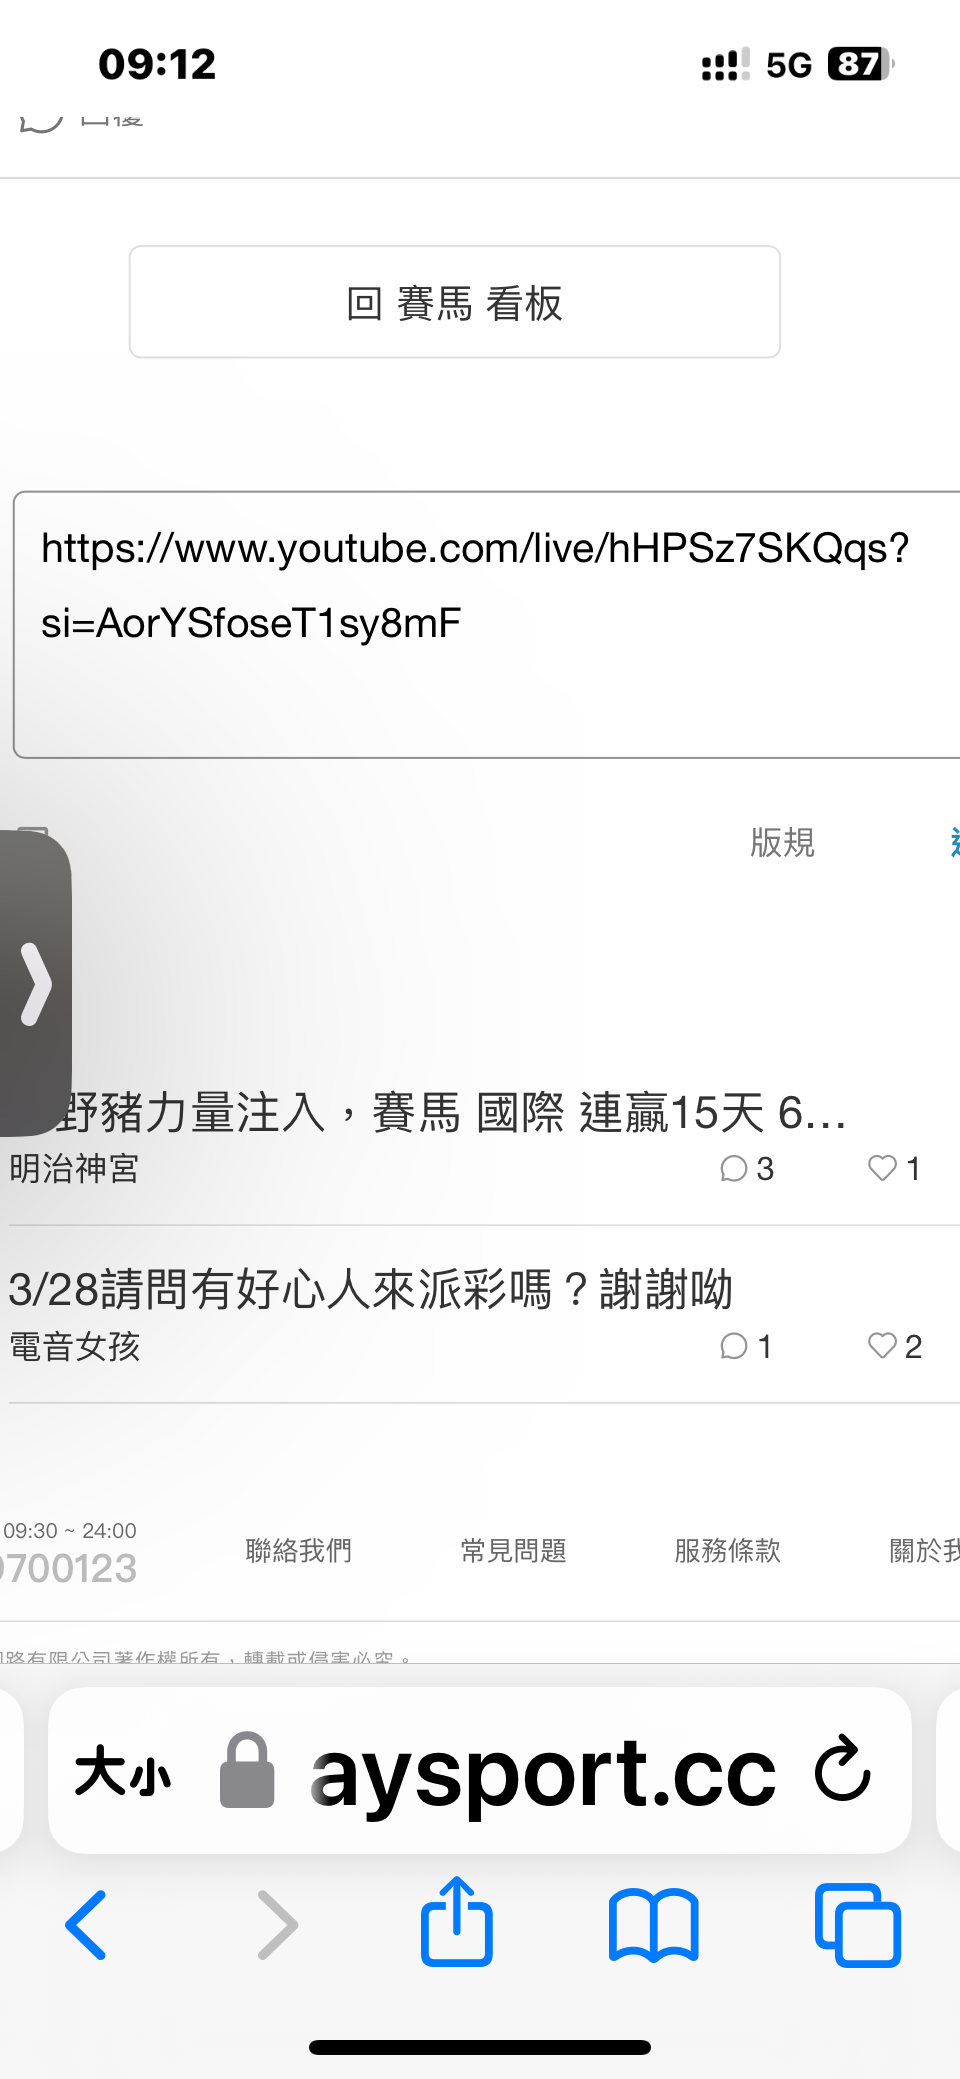Image resolution: width=960 pixels, height=2079 pixels.
Task: Tap the Safari back arrow
Action: coord(86,1925)
